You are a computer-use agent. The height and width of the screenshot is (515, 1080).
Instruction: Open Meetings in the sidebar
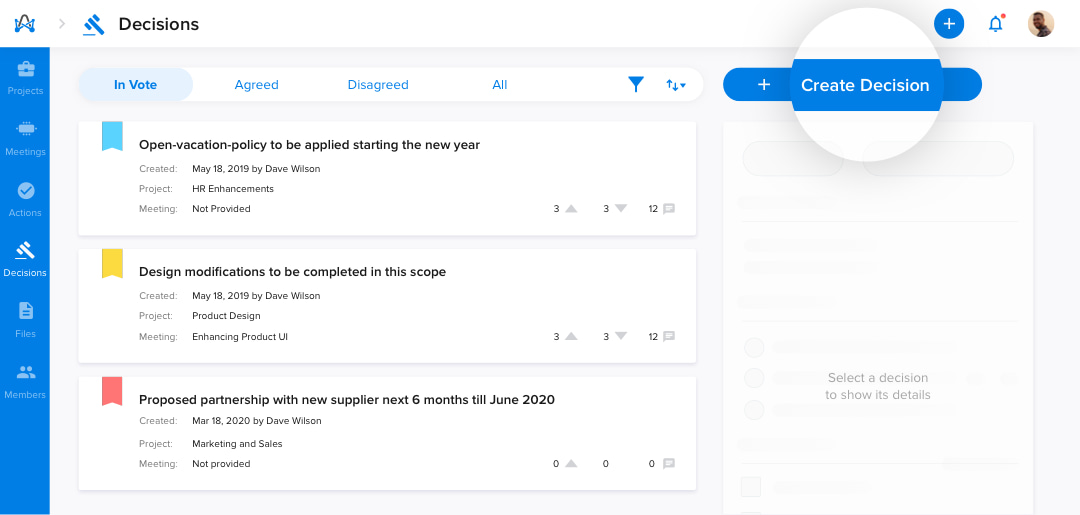(25, 138)
